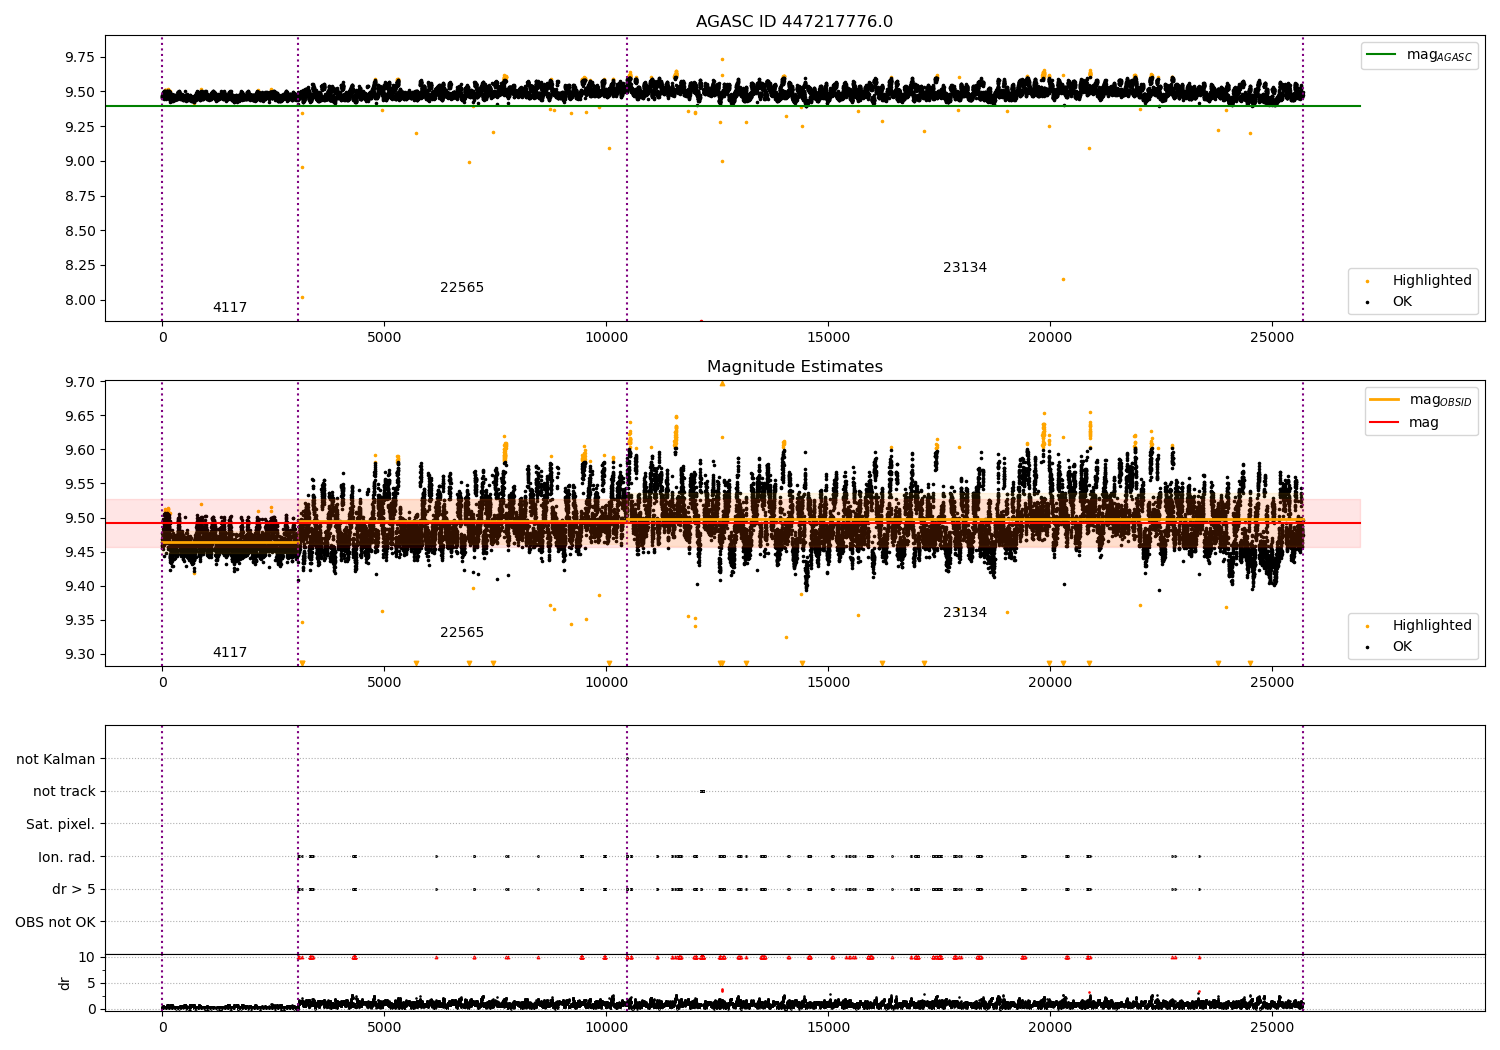Image resolution: width=1500 pixels, height=1050 pixels.
Task: Click the '4117' obsid label in top panel
Action: [x=230, y=308]
